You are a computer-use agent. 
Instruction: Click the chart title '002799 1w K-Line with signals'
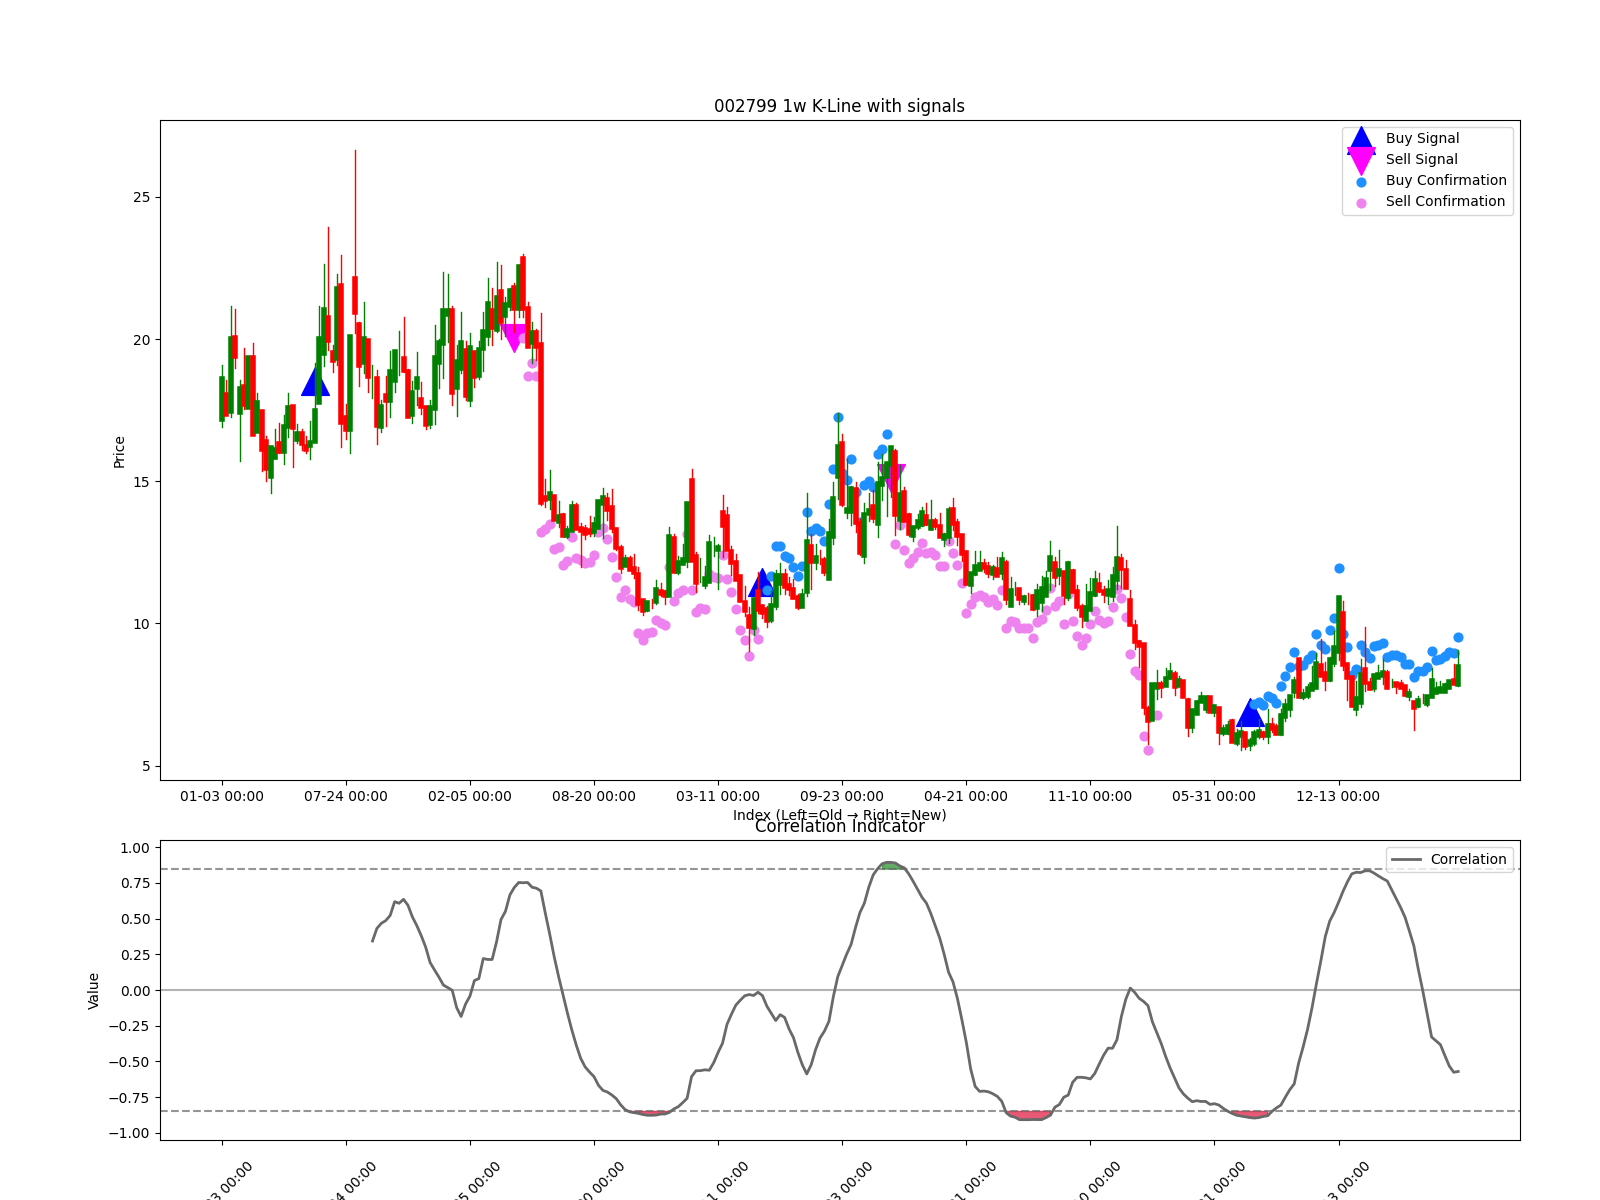point(839,106)
